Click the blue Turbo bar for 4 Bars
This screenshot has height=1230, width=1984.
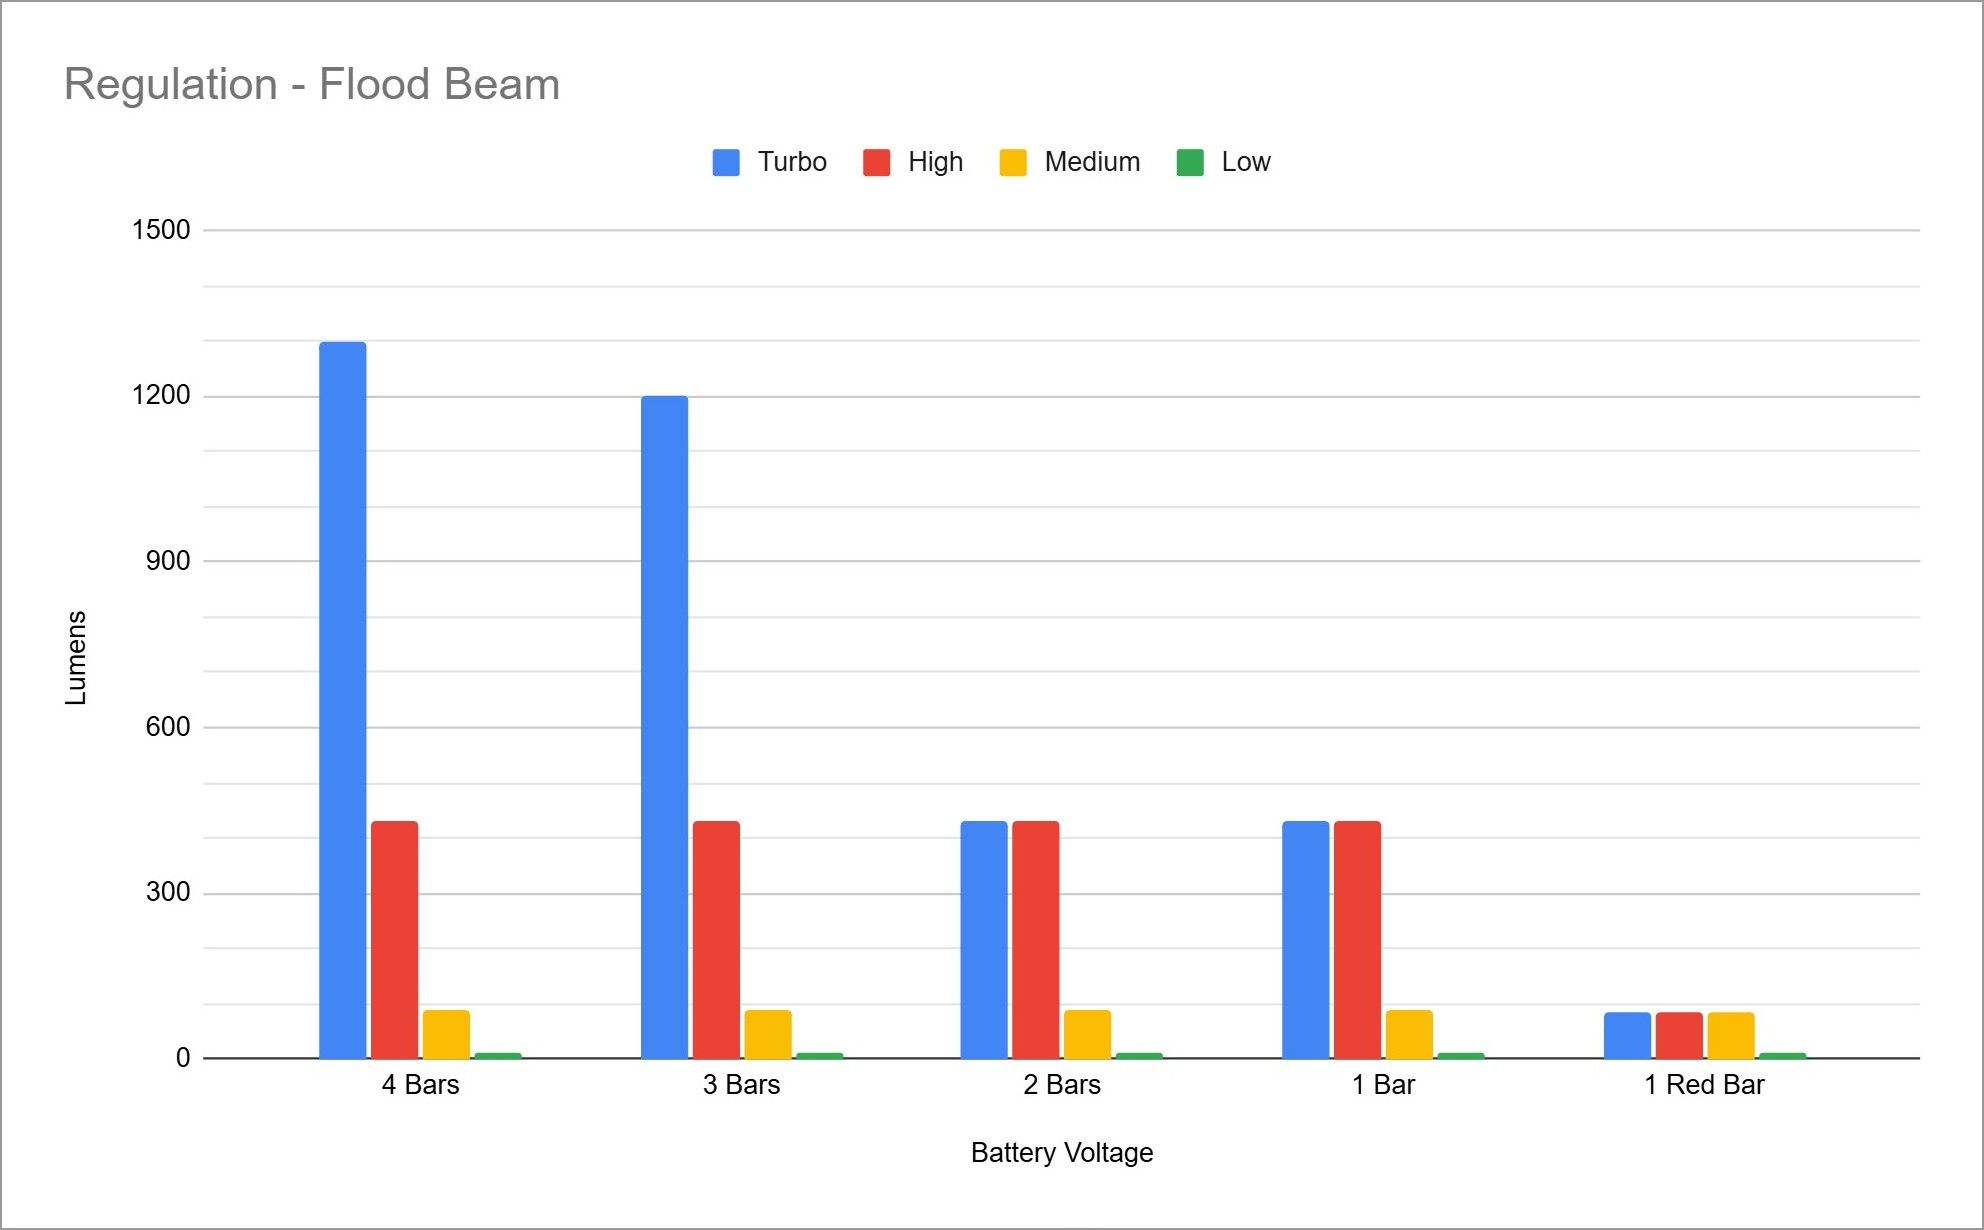(x=343, y=700)
